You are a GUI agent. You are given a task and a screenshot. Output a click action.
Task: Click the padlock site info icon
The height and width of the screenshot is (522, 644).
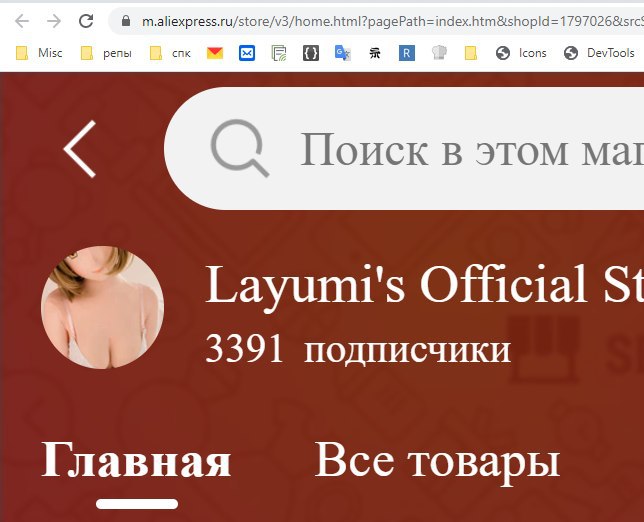(x=126, y=21)
